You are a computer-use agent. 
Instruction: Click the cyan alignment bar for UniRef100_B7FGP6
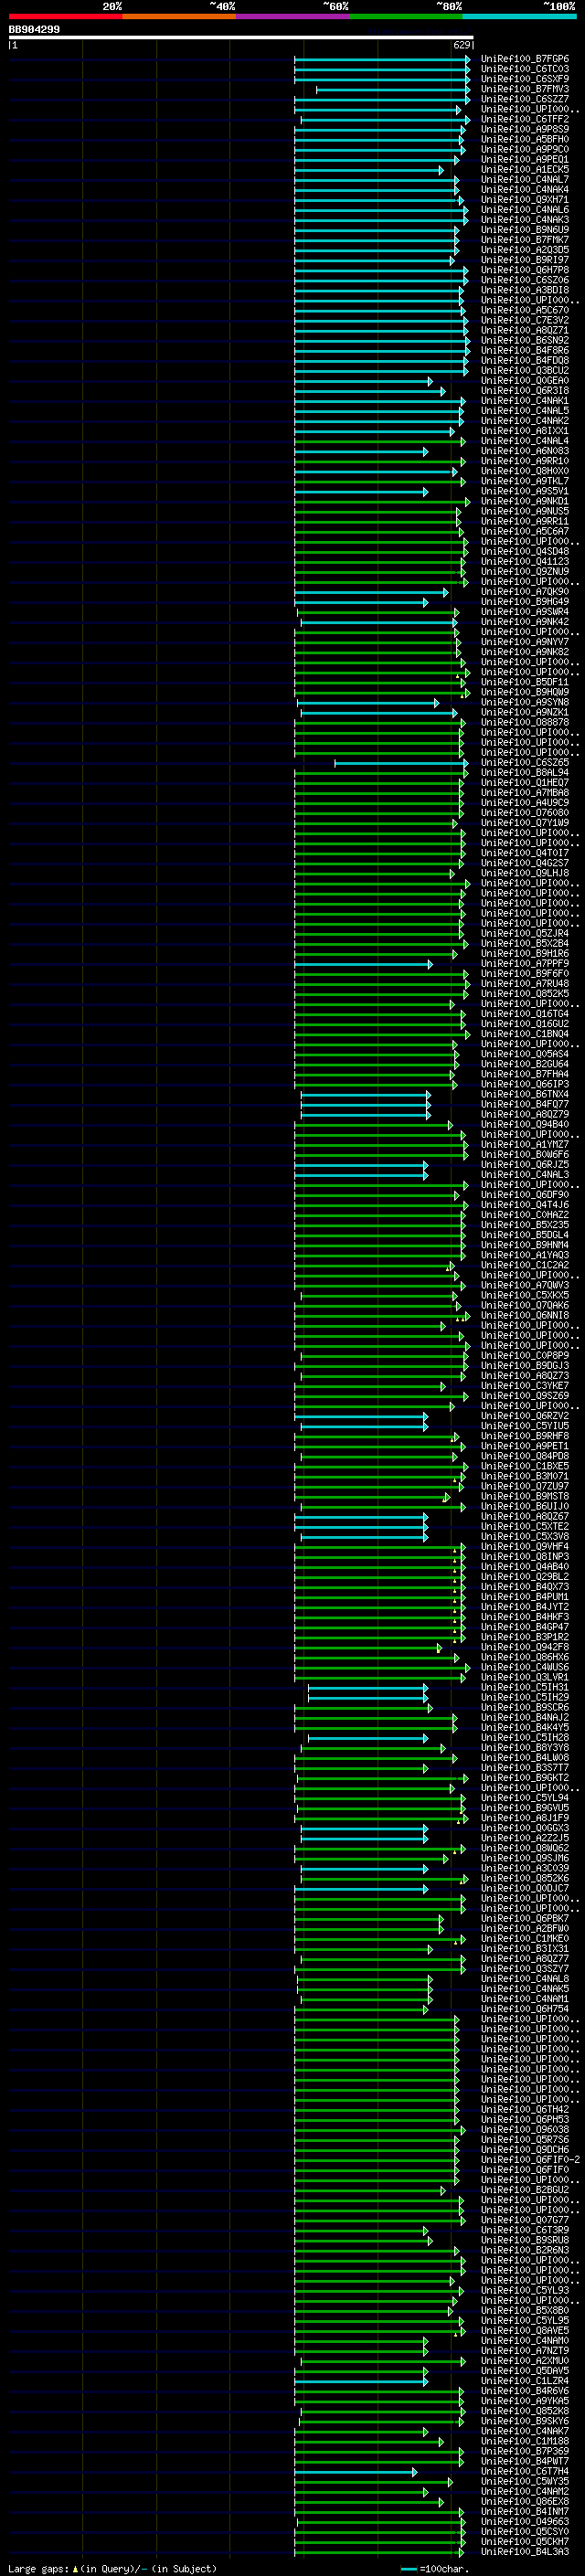coord(382,59)
